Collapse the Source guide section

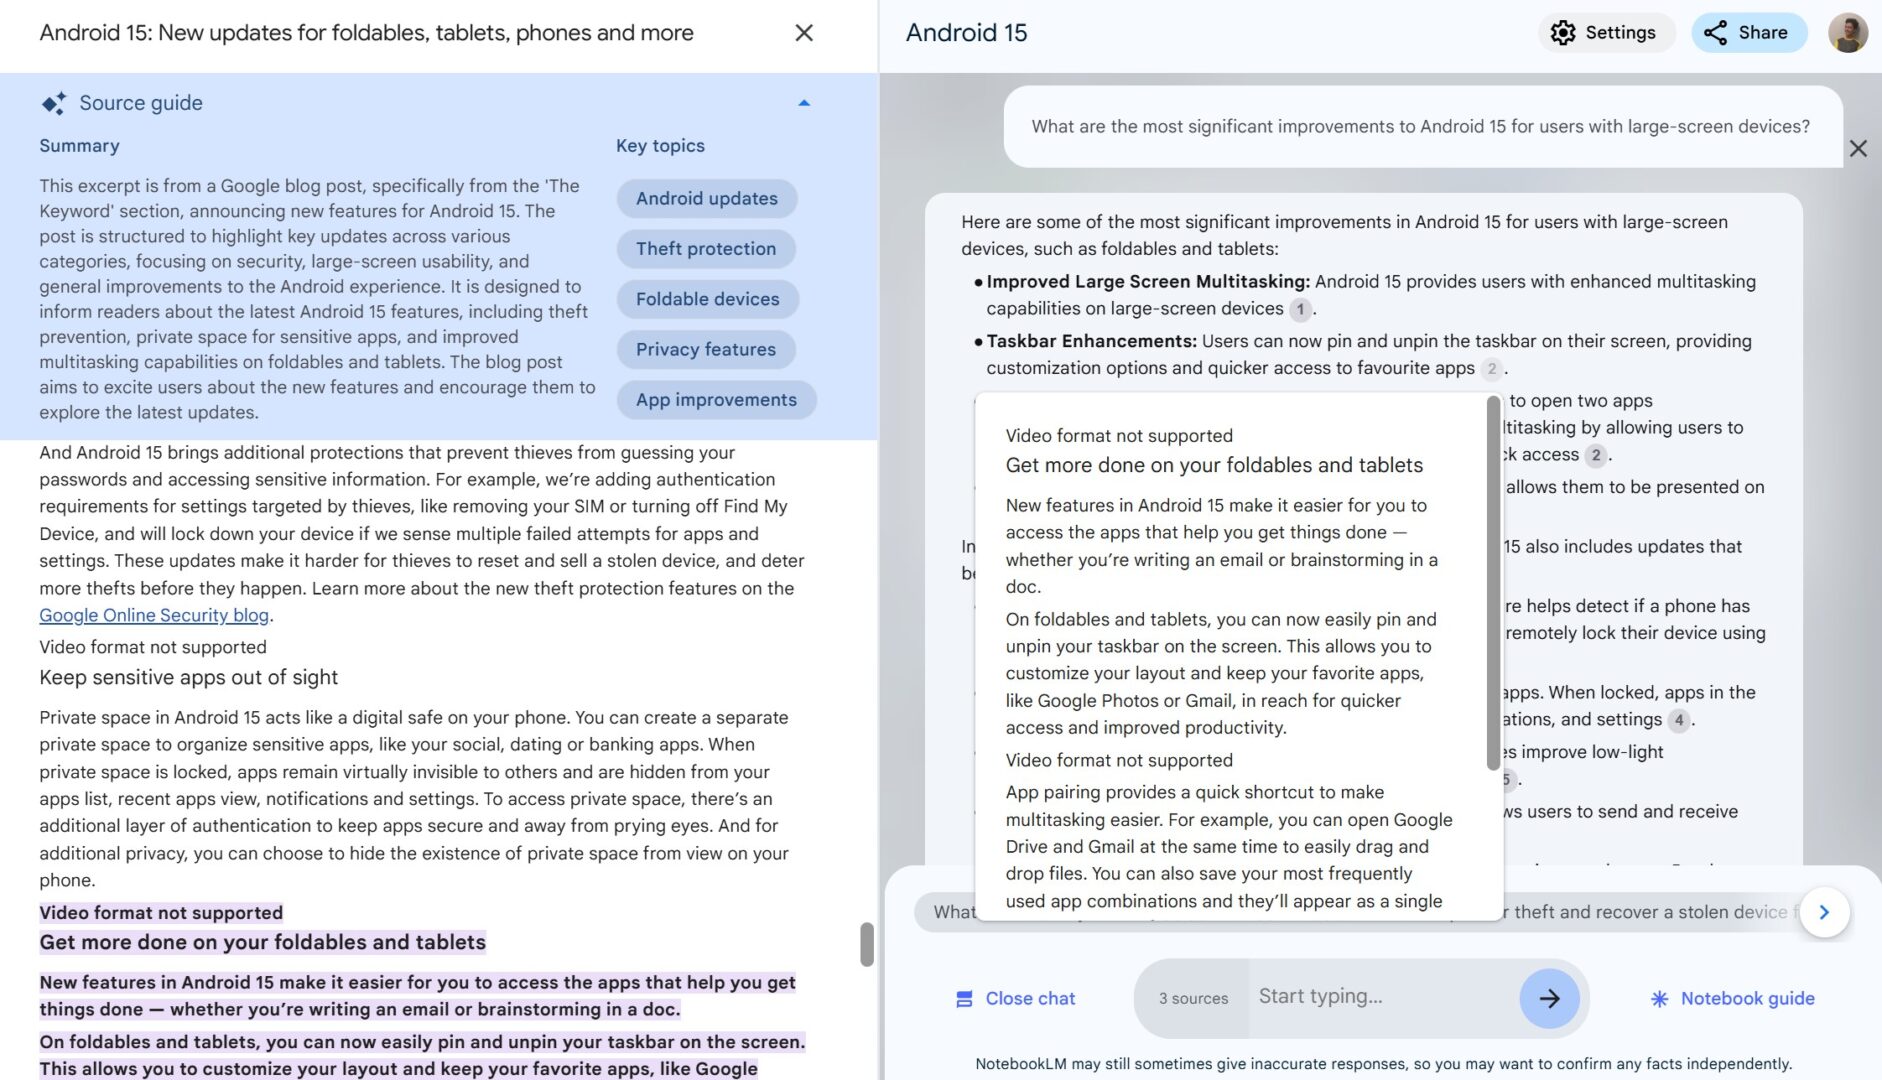coord(803,103)
